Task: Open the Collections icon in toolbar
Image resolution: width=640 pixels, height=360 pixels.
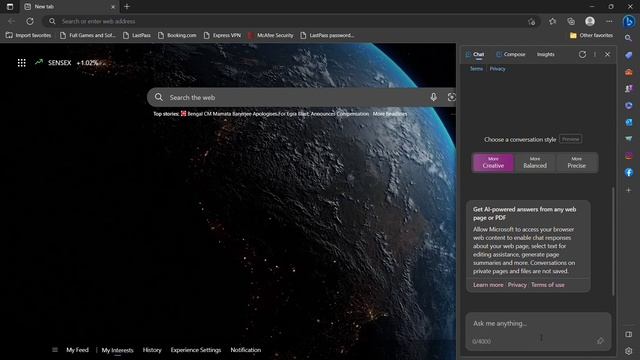Action: pos(571,21)
